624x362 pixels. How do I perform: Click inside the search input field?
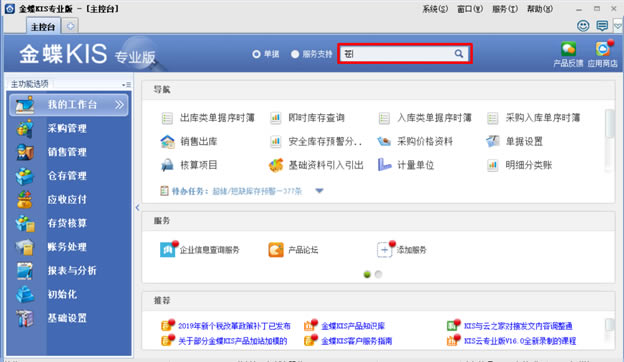coord(398,54)
